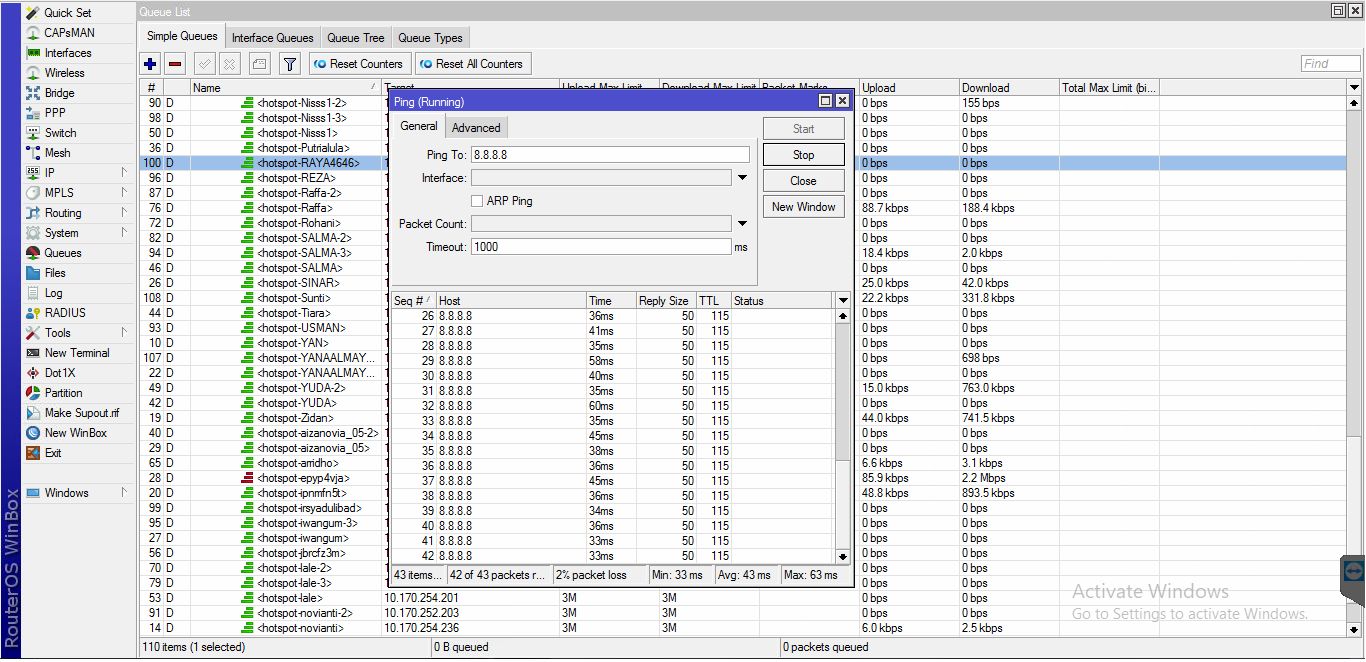Open the Wireless menu

(64, 73)
